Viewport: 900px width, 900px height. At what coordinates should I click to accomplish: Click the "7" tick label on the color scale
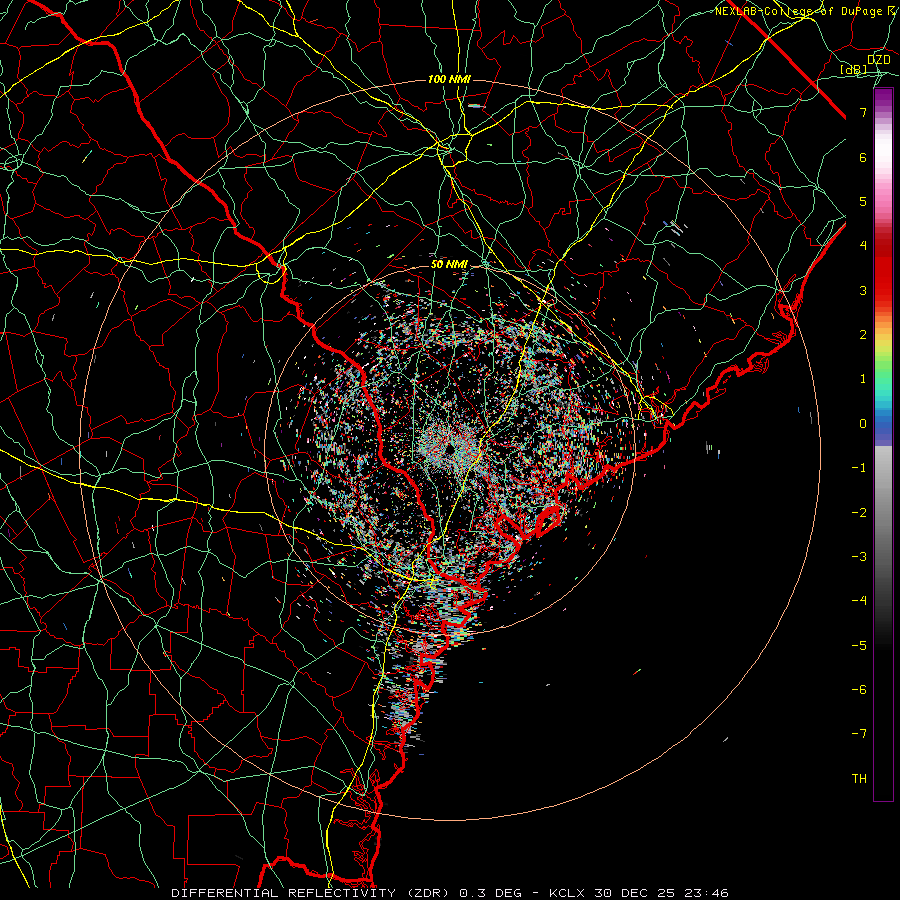pyautogui.click(x=863, y=112)
